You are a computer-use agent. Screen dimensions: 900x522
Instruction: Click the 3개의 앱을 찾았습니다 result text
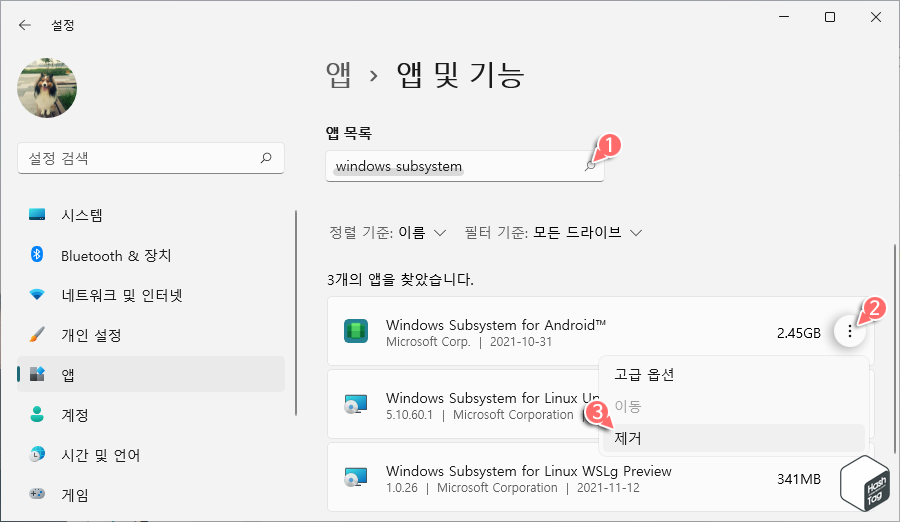(x=400, y=280)
